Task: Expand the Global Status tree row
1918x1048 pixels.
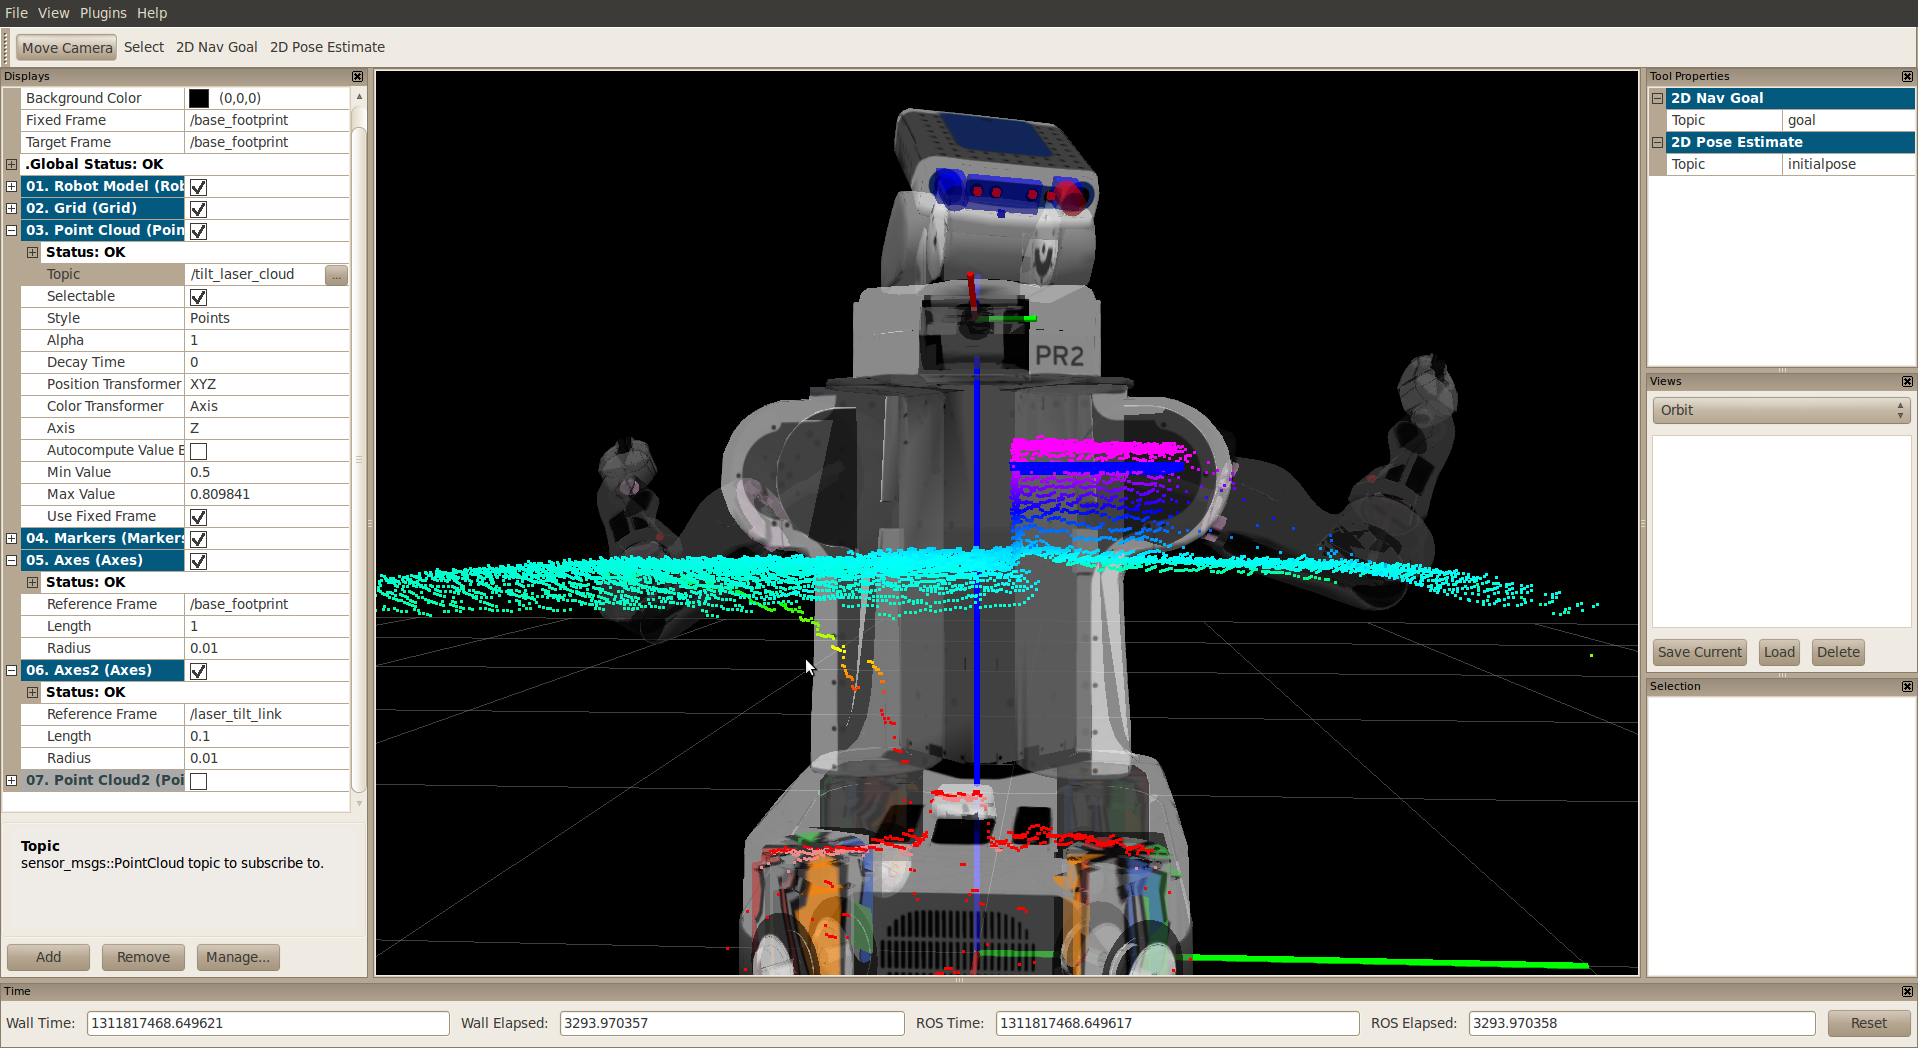Action: tap(11, 164)
